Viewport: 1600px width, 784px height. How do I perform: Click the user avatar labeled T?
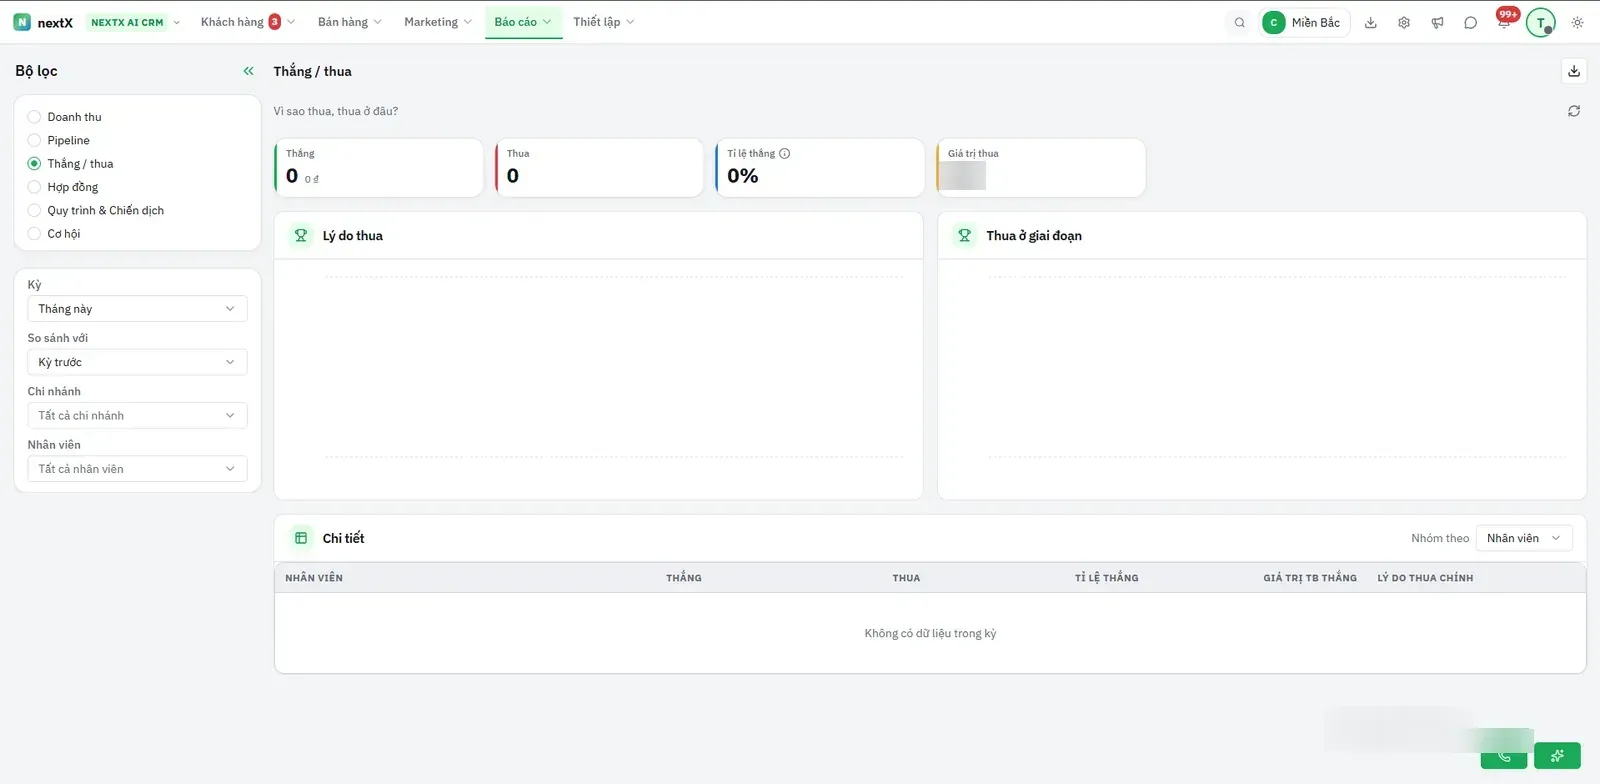point(1540,22)
